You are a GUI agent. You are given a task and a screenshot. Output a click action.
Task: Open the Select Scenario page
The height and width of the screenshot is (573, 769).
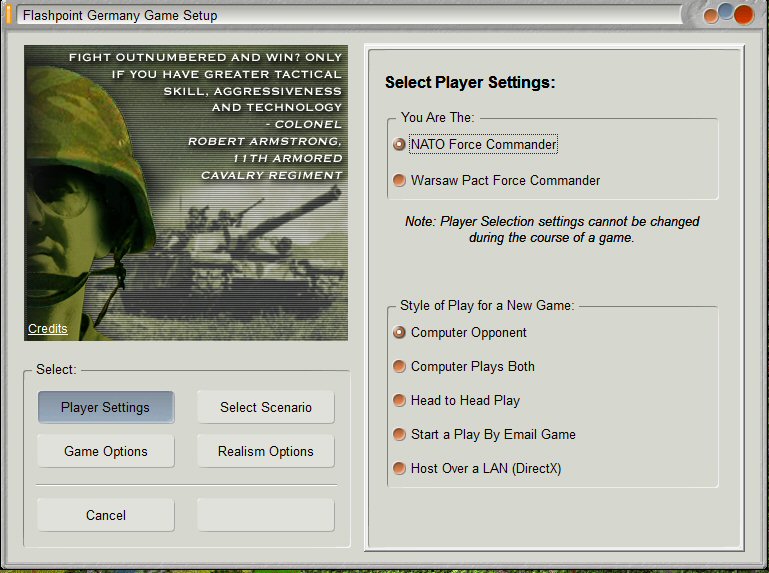click(x=266, y=407)
